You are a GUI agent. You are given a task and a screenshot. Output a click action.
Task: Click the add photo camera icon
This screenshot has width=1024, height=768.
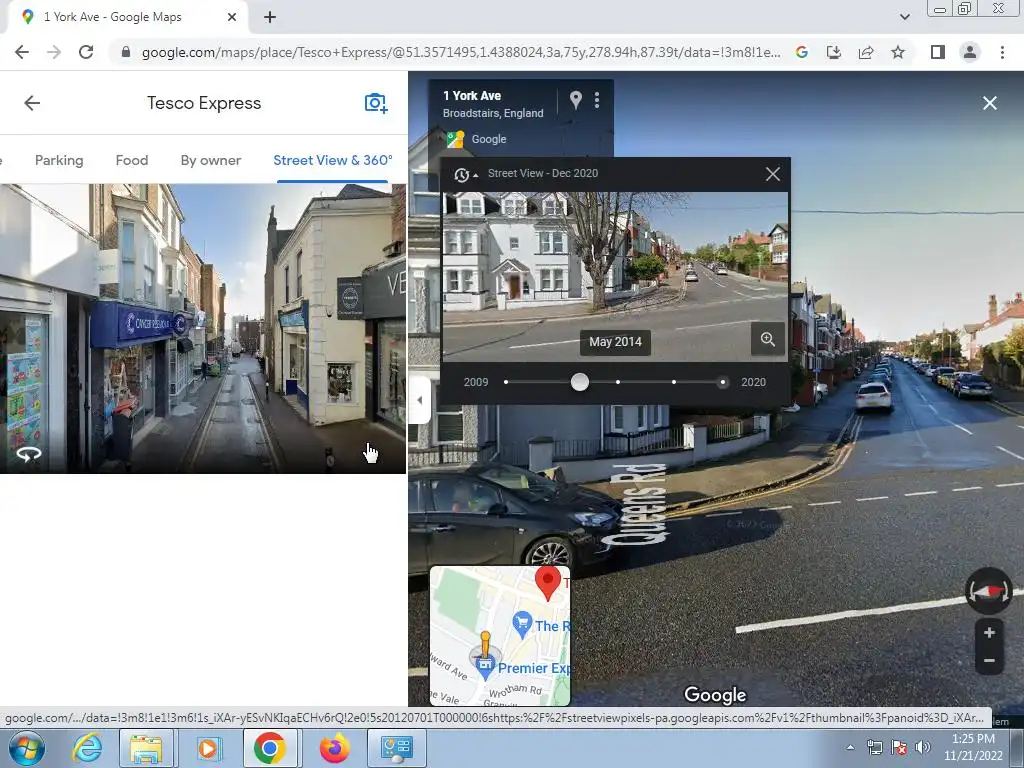click(376, 103)
